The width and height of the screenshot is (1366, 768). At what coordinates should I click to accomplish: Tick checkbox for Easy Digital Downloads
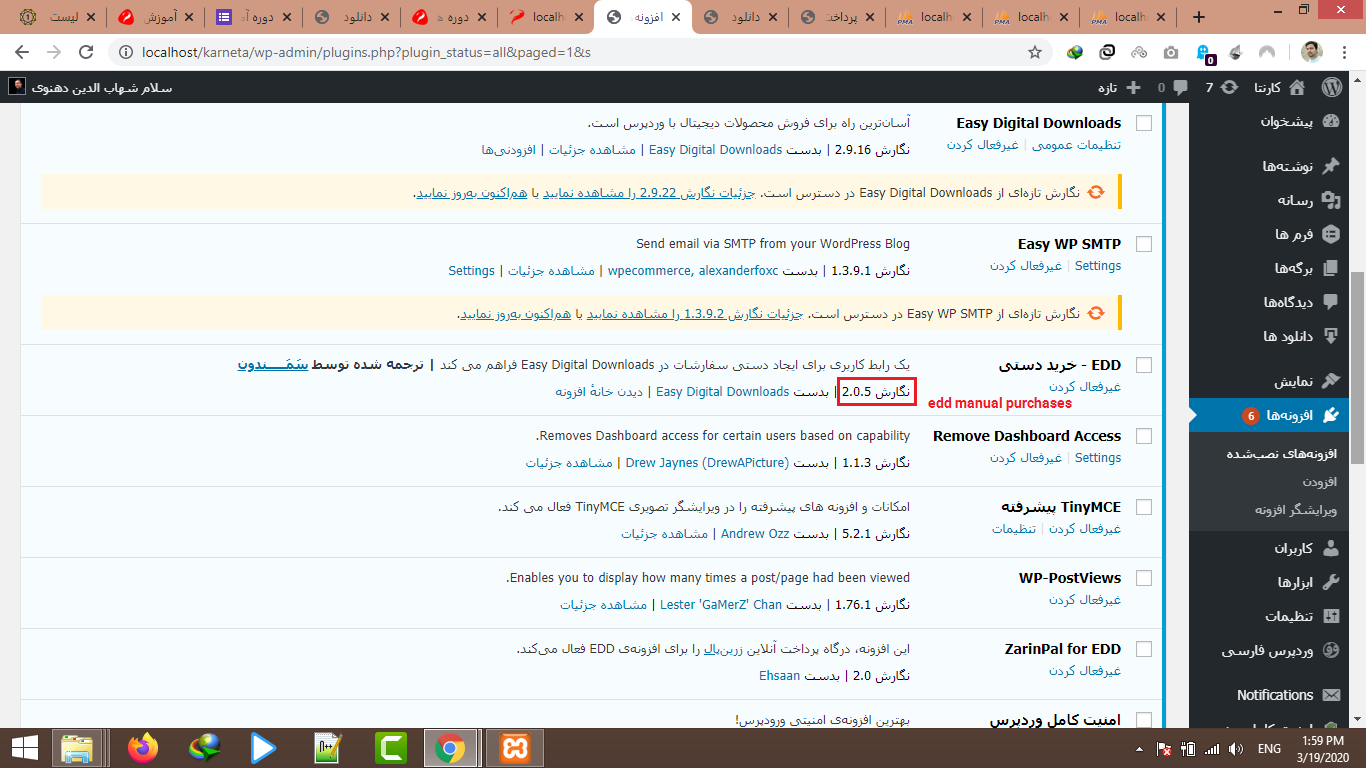click(1143, 123)
